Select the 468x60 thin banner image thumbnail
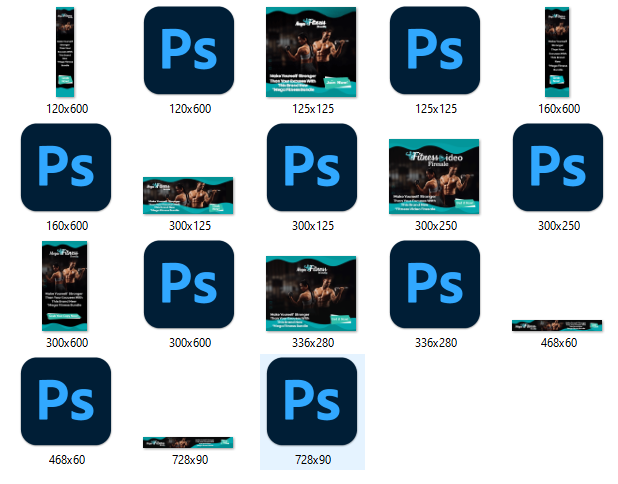This screenshot has width=618, height=484. pos(557,326)
